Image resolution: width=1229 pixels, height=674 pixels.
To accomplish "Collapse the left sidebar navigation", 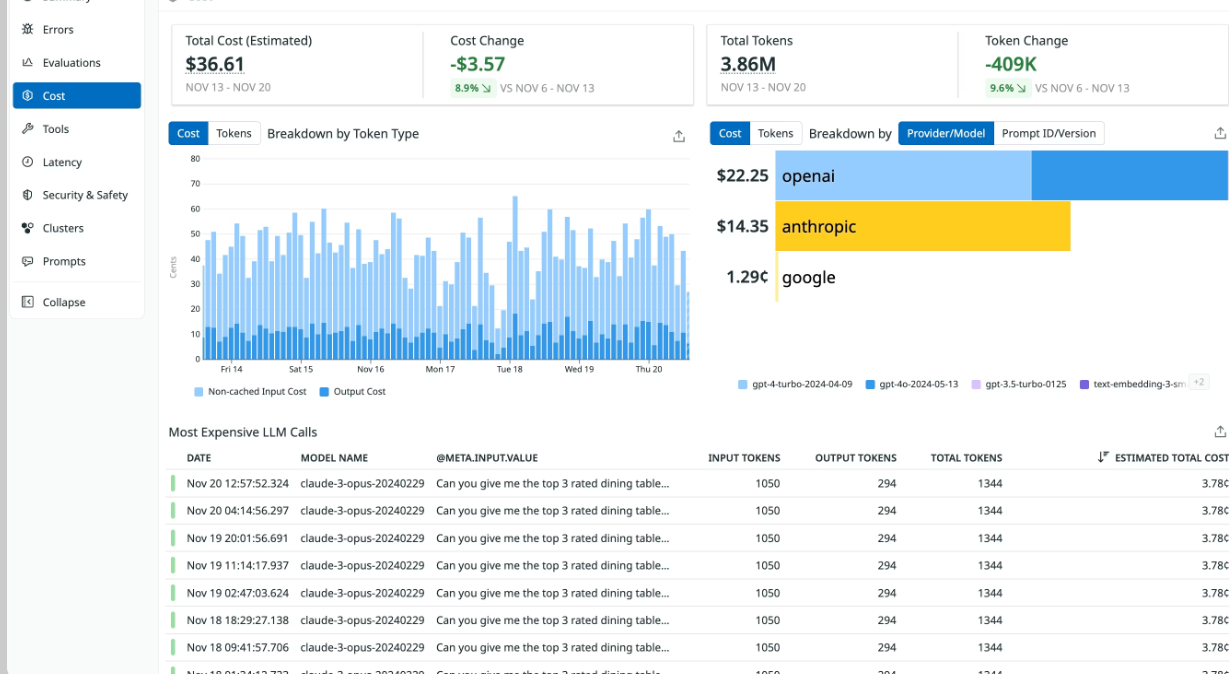I will click(x=63, y=302).
